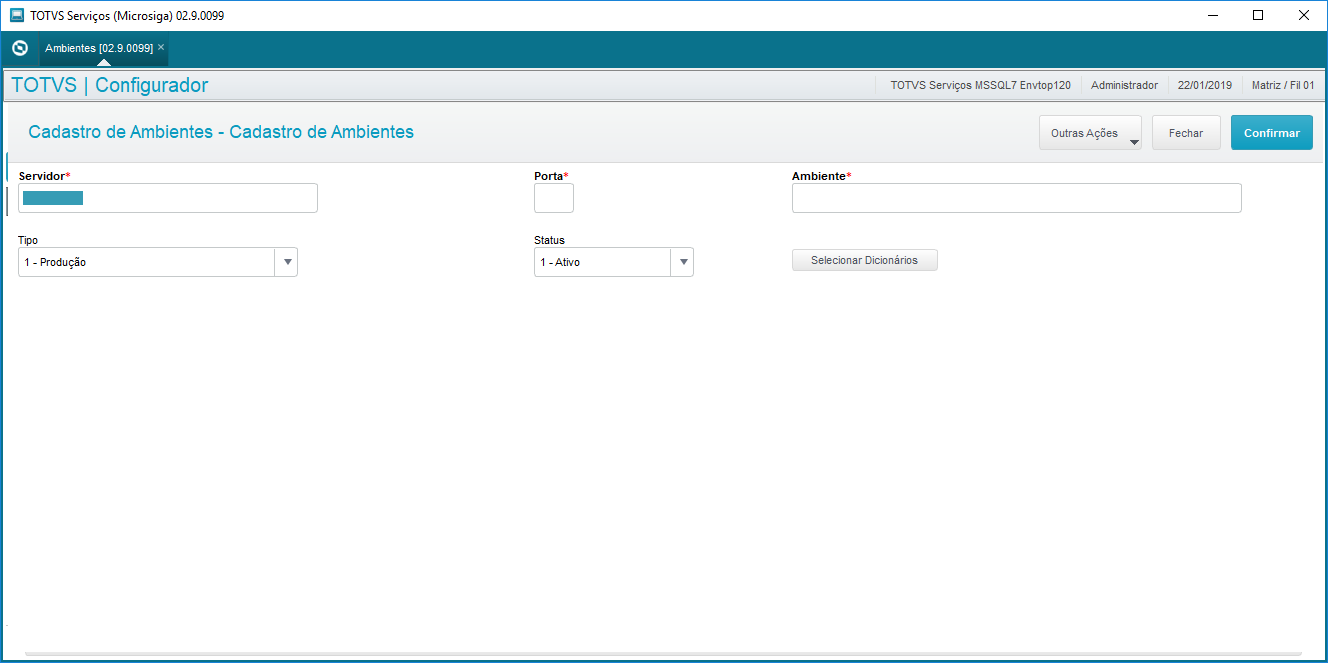Open the Outras Ações dropdown button
This screenshot has height=663, width=1328.
[x=1090, y=133]
